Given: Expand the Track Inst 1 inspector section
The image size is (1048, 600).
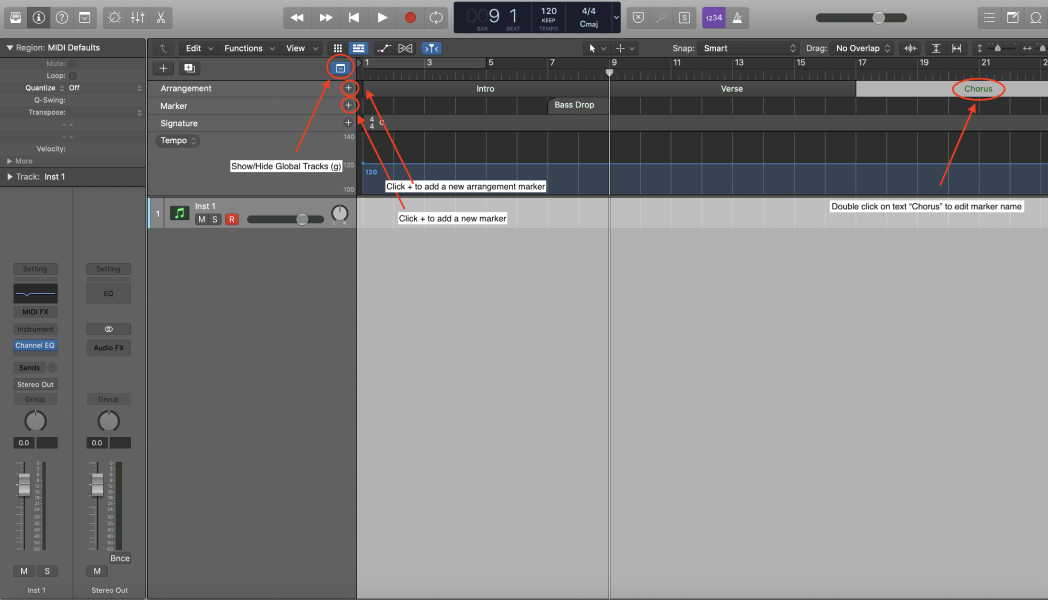Looking at the screenshot, I should pos(9,176).
